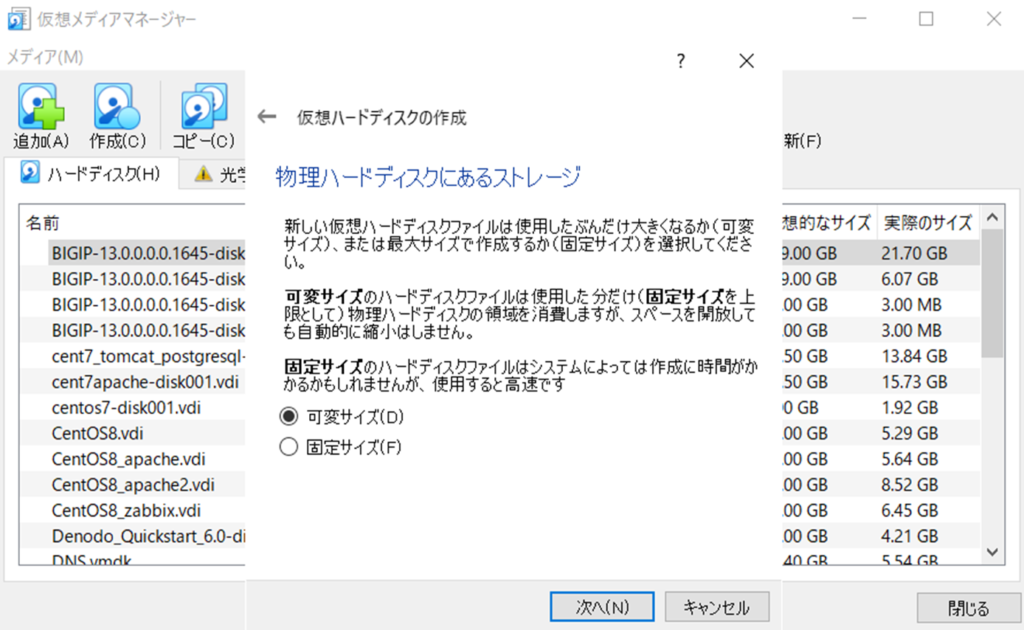The width and height of the screenshot is (1024, 630).
Task: Click the scrollbar up arrow in disk list
Action: (992, 217)
